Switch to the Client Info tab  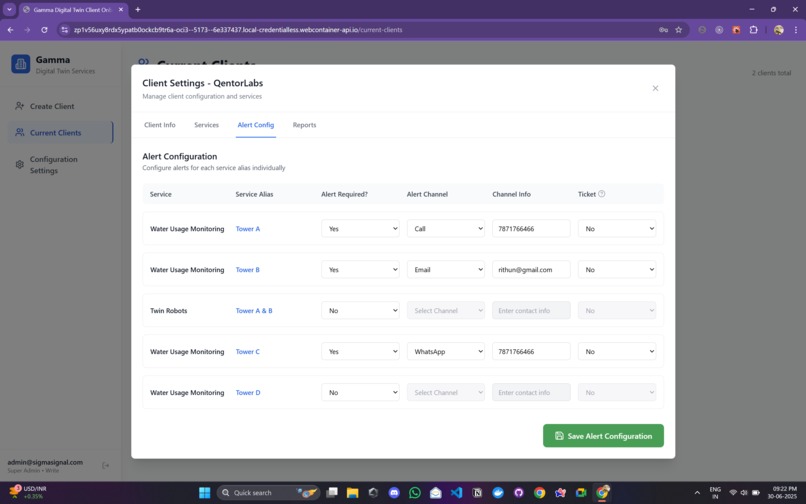pyautogui.click(x=160, y=125)
